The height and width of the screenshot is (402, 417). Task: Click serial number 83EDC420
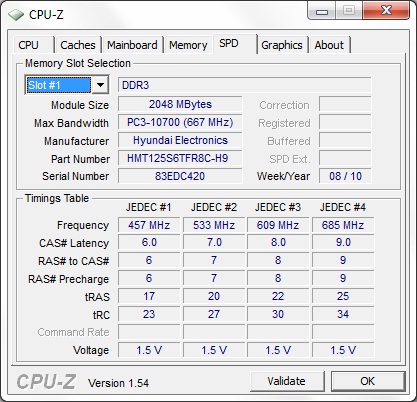click(x=180, y=176)
